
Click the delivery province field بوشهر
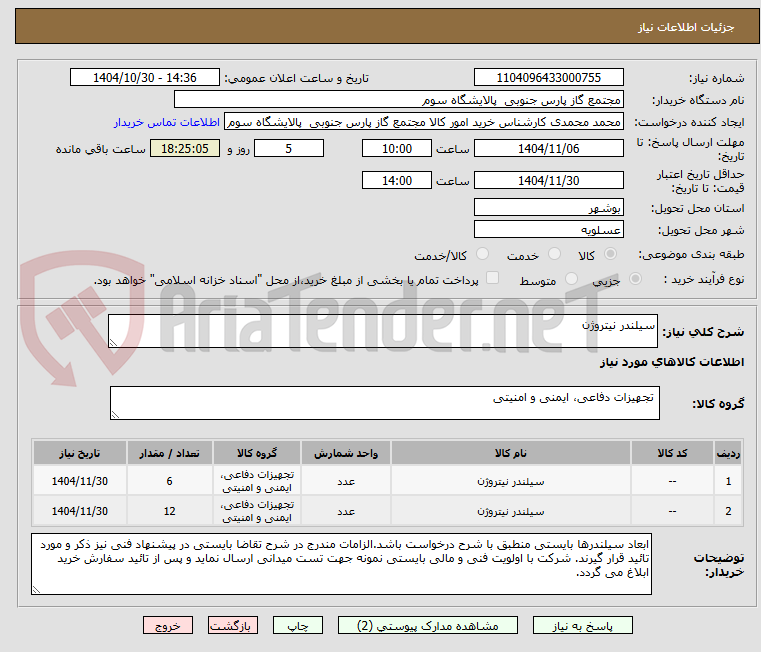click(x=548, y=207)
